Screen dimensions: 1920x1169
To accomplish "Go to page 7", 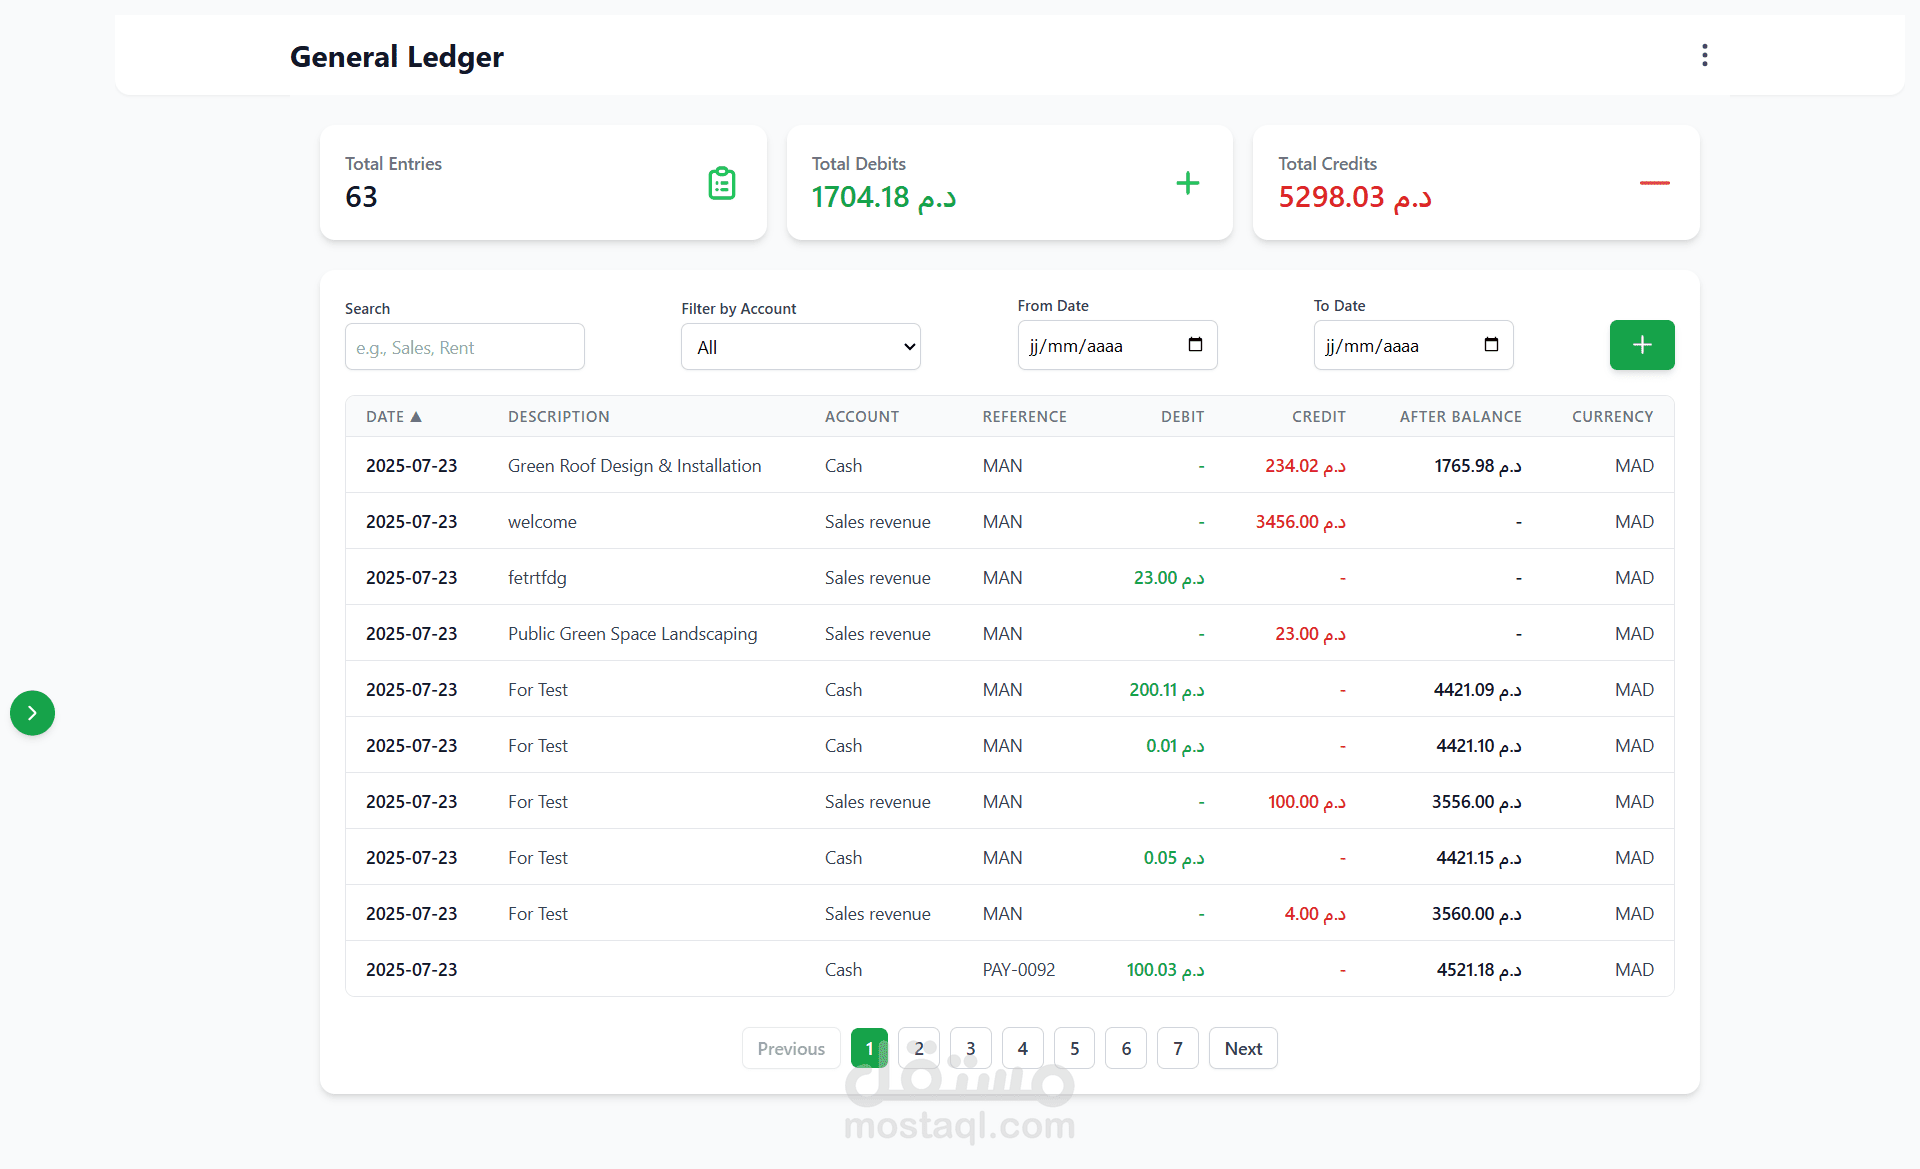I will click(1177, 1048).
